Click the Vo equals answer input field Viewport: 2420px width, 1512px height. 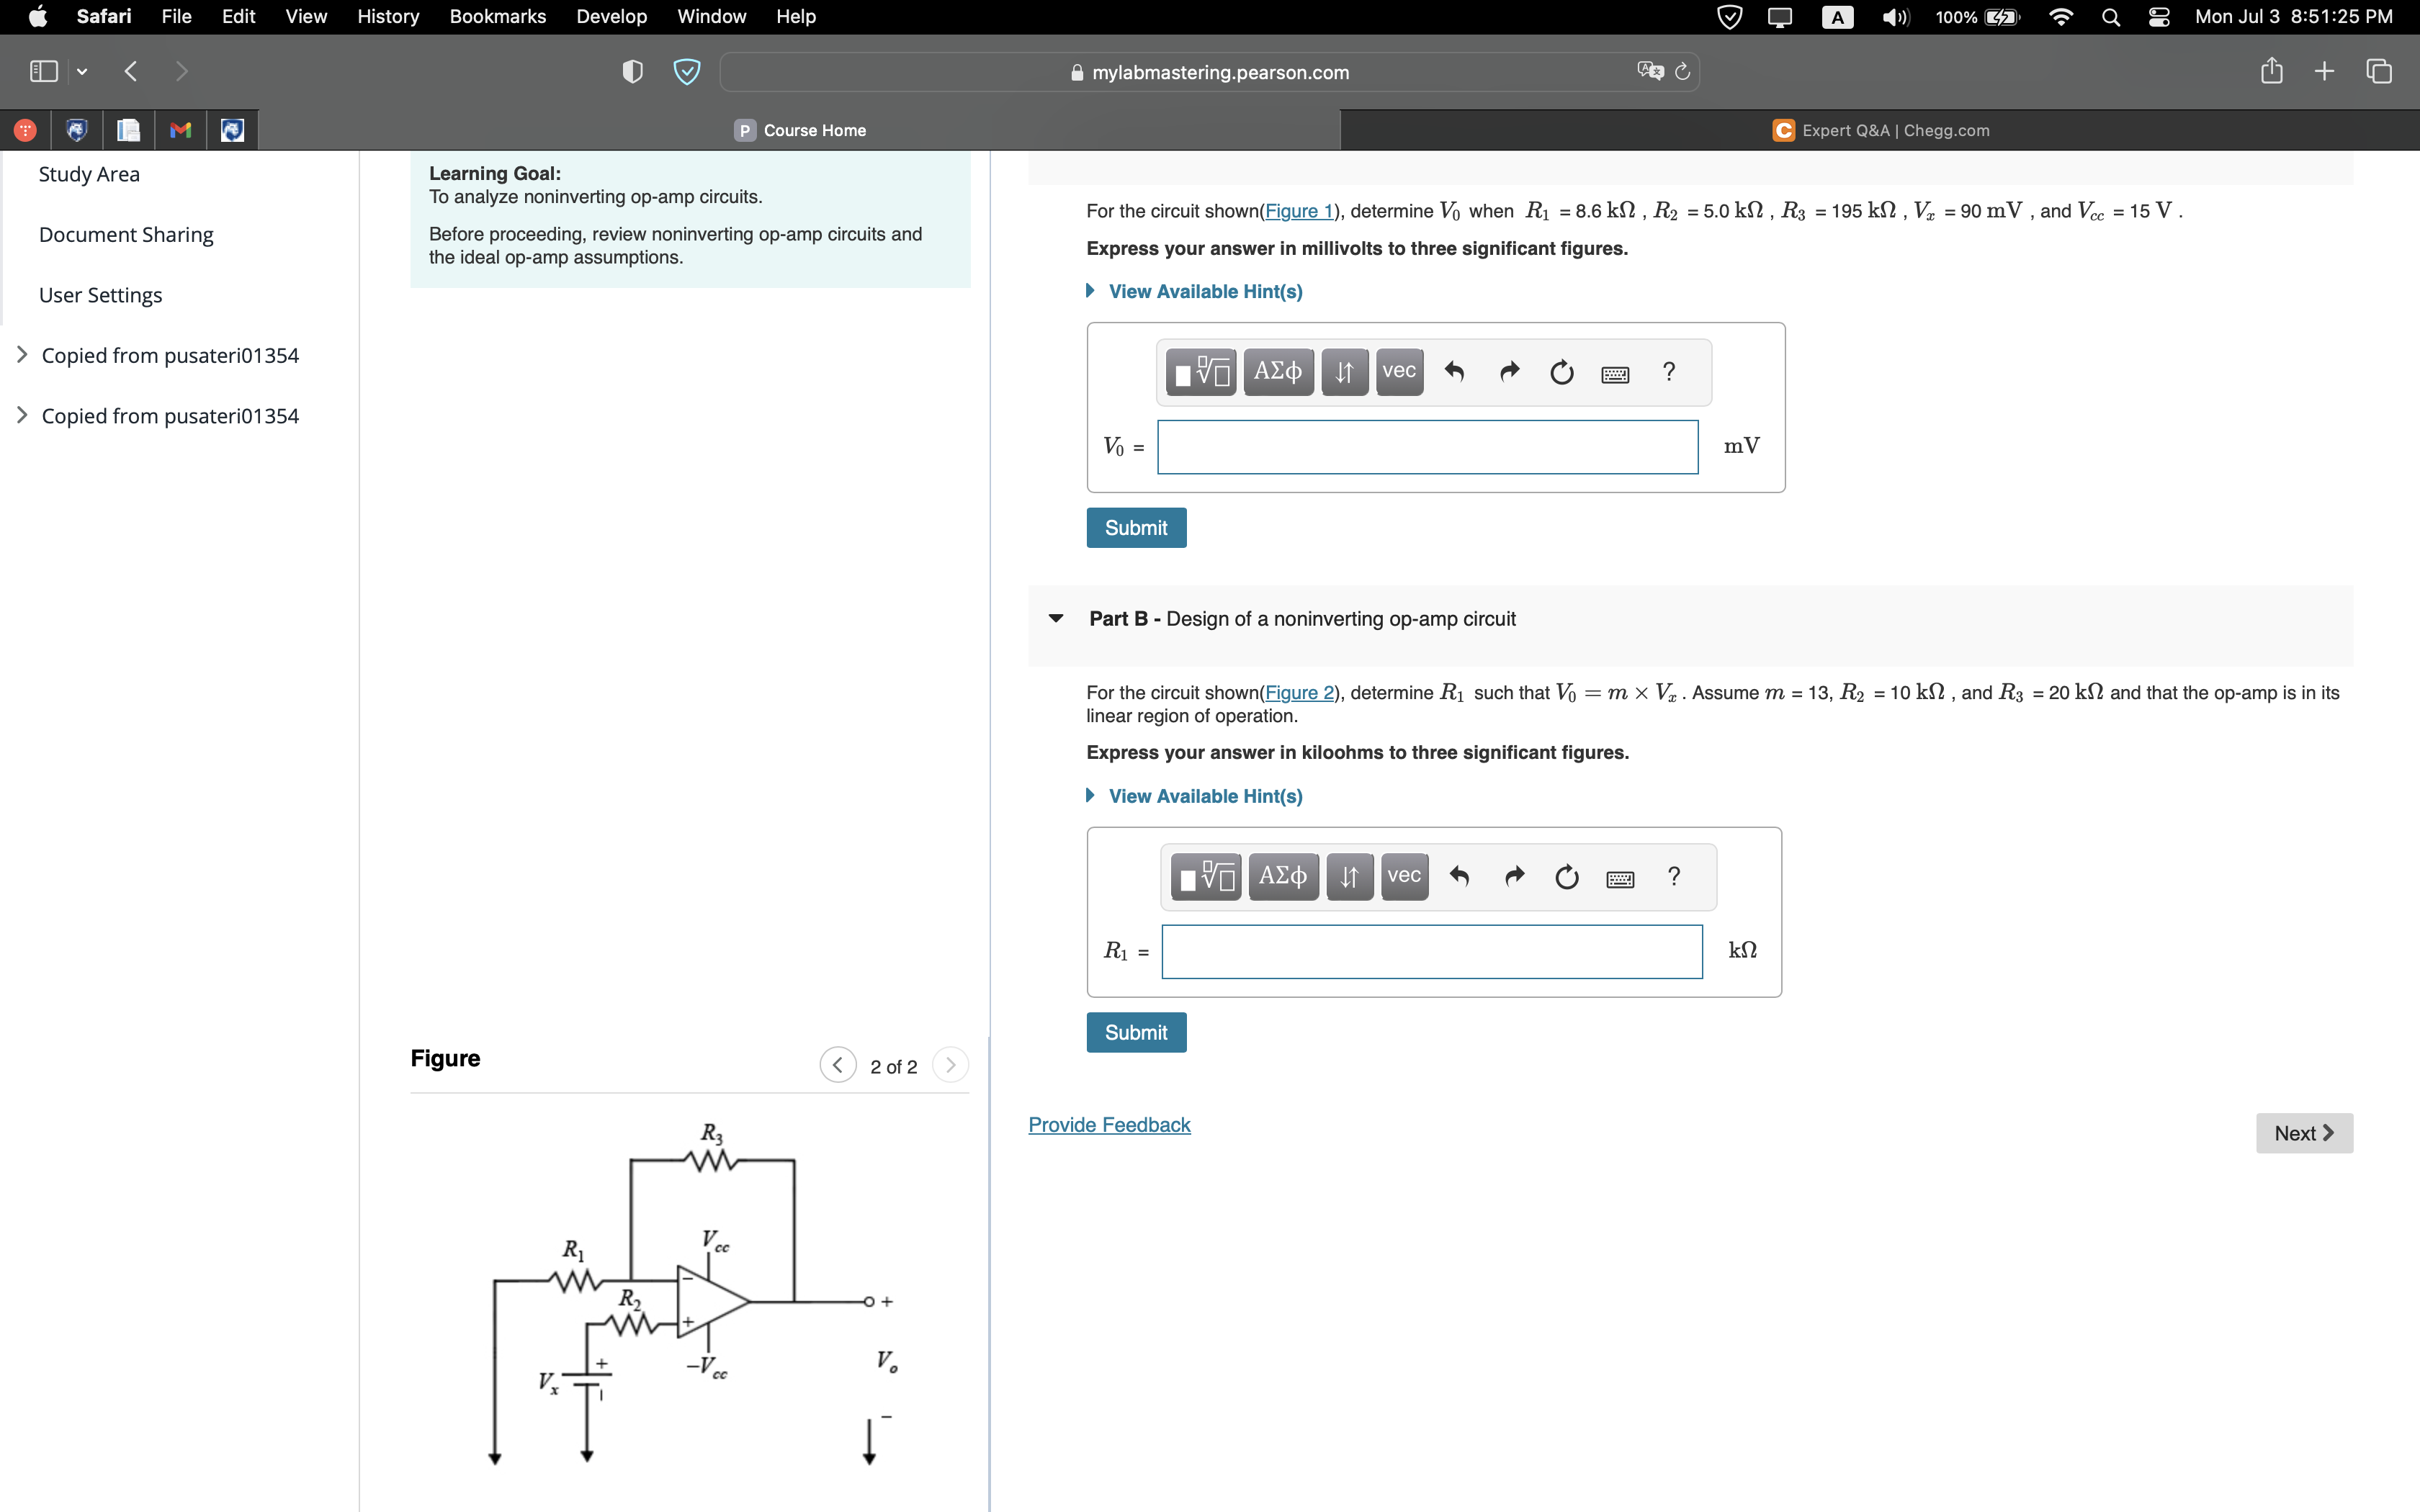tap(1427, 447)
